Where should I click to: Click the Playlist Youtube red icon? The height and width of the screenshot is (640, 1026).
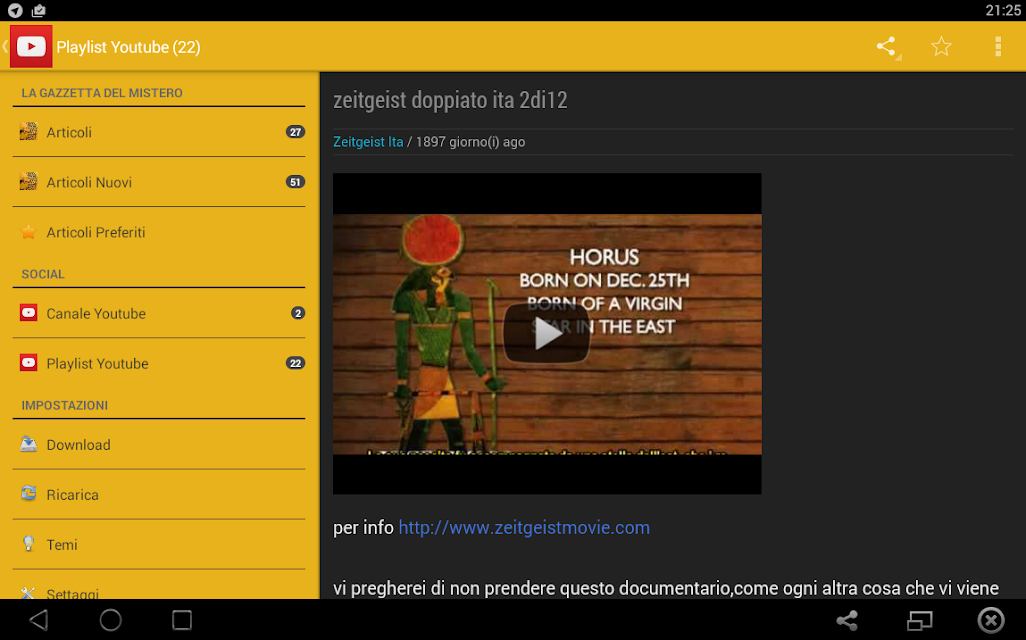point(28,363)
